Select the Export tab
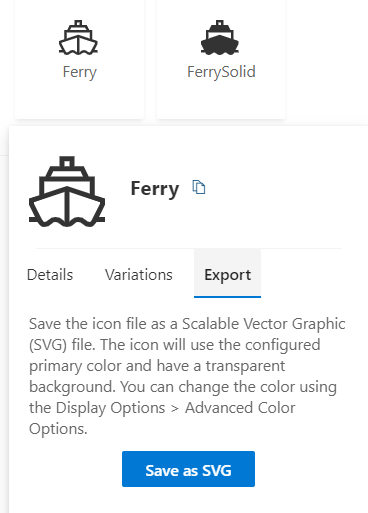The height and width of the screenshot is (513, 368). (x=227, y=273)
